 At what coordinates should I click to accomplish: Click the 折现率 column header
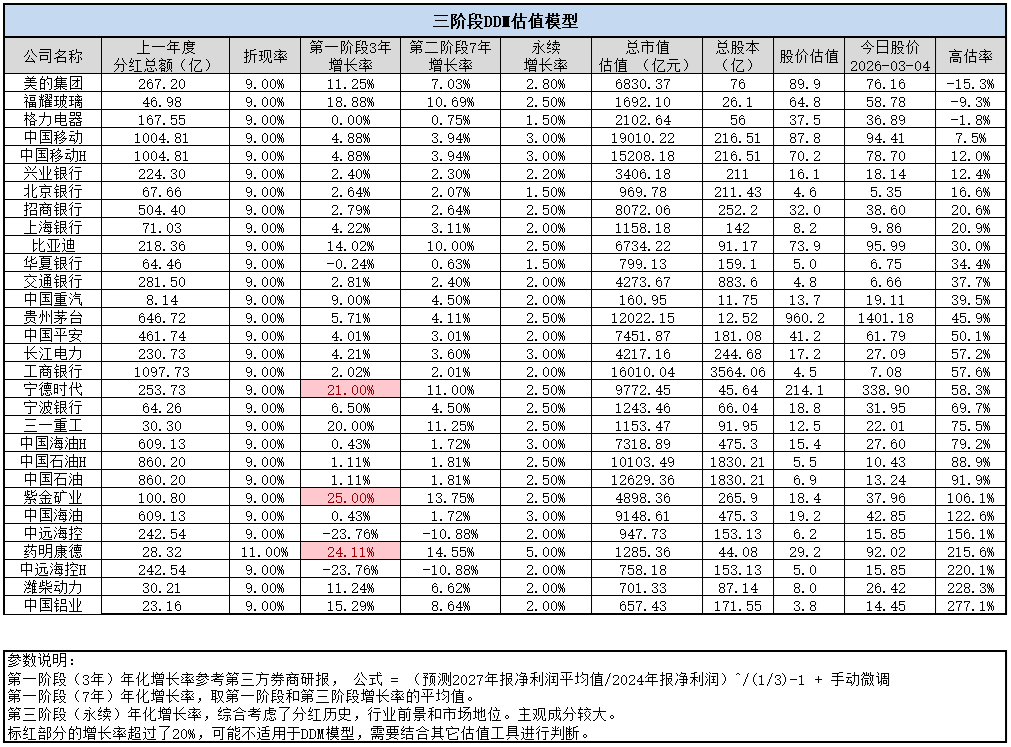(x=264, y=55)
